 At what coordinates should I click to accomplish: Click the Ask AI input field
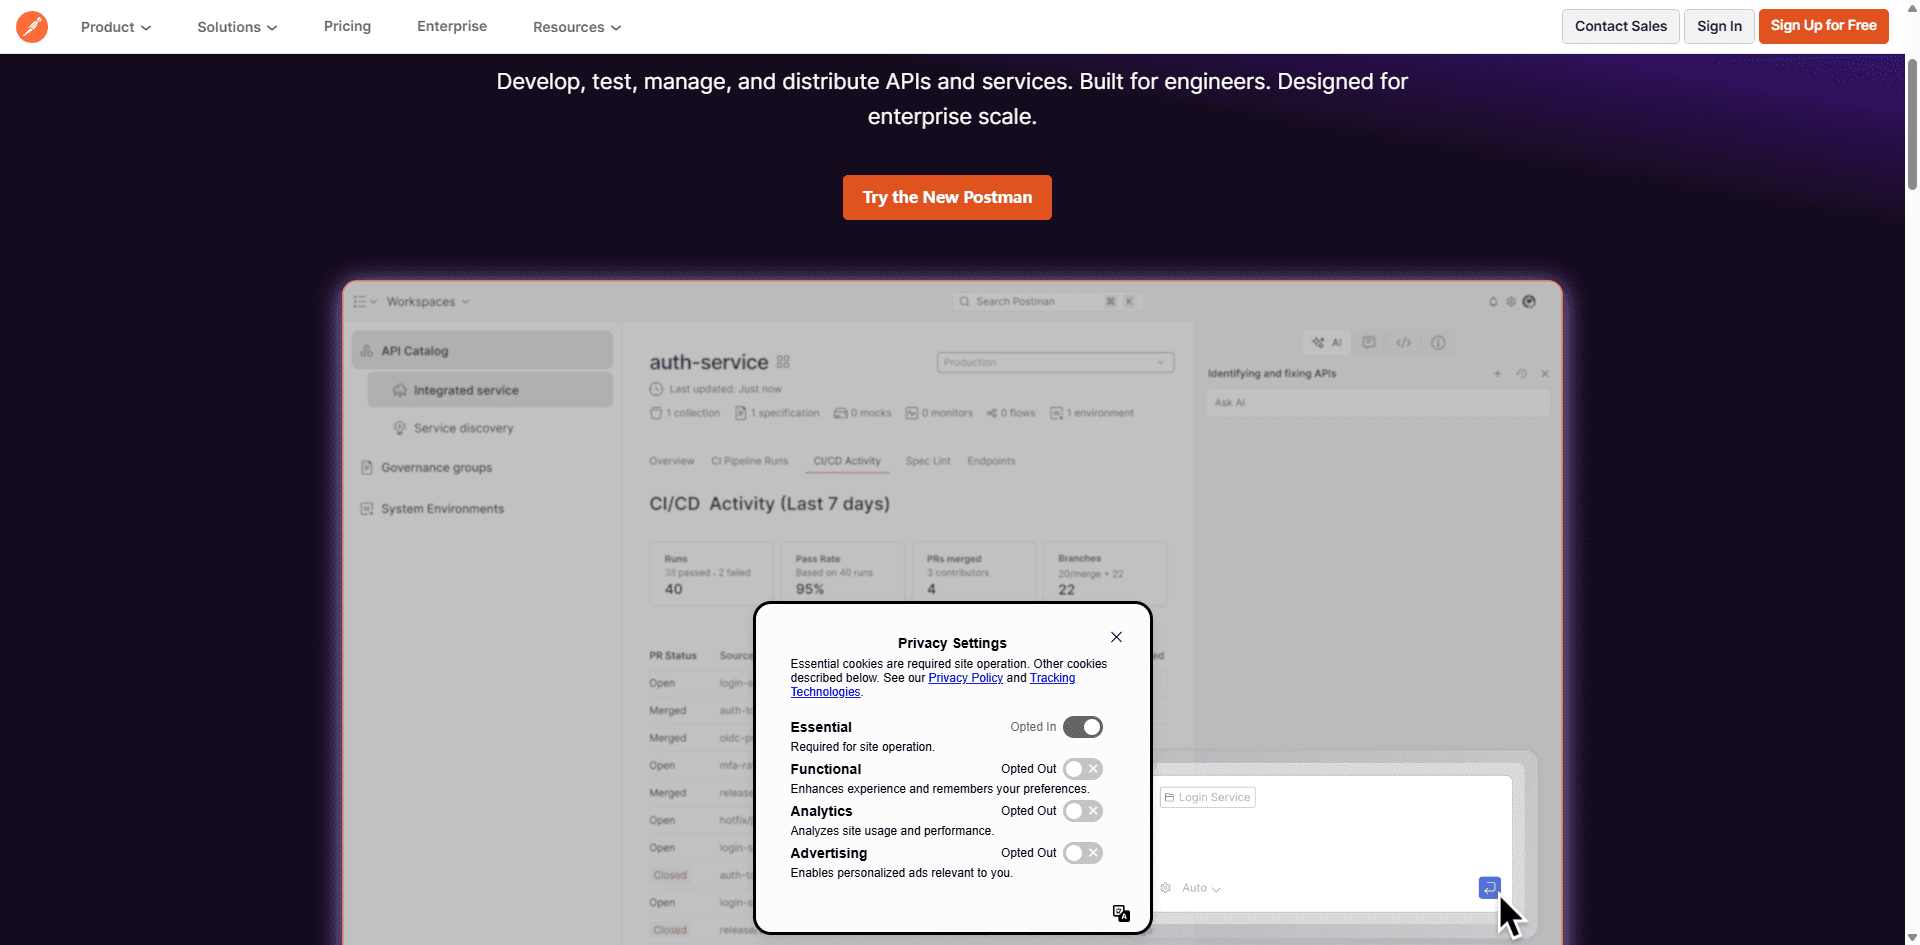[1378, 402]
